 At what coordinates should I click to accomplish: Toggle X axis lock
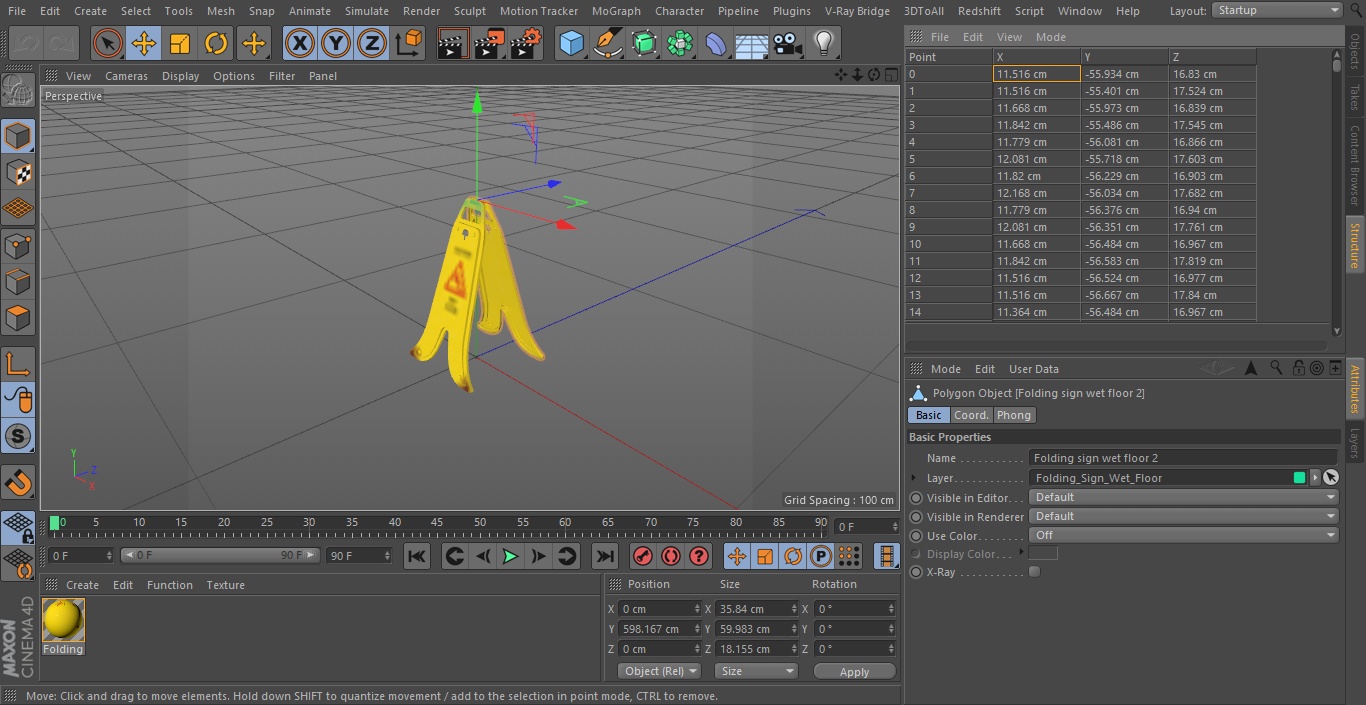[299, 43]
